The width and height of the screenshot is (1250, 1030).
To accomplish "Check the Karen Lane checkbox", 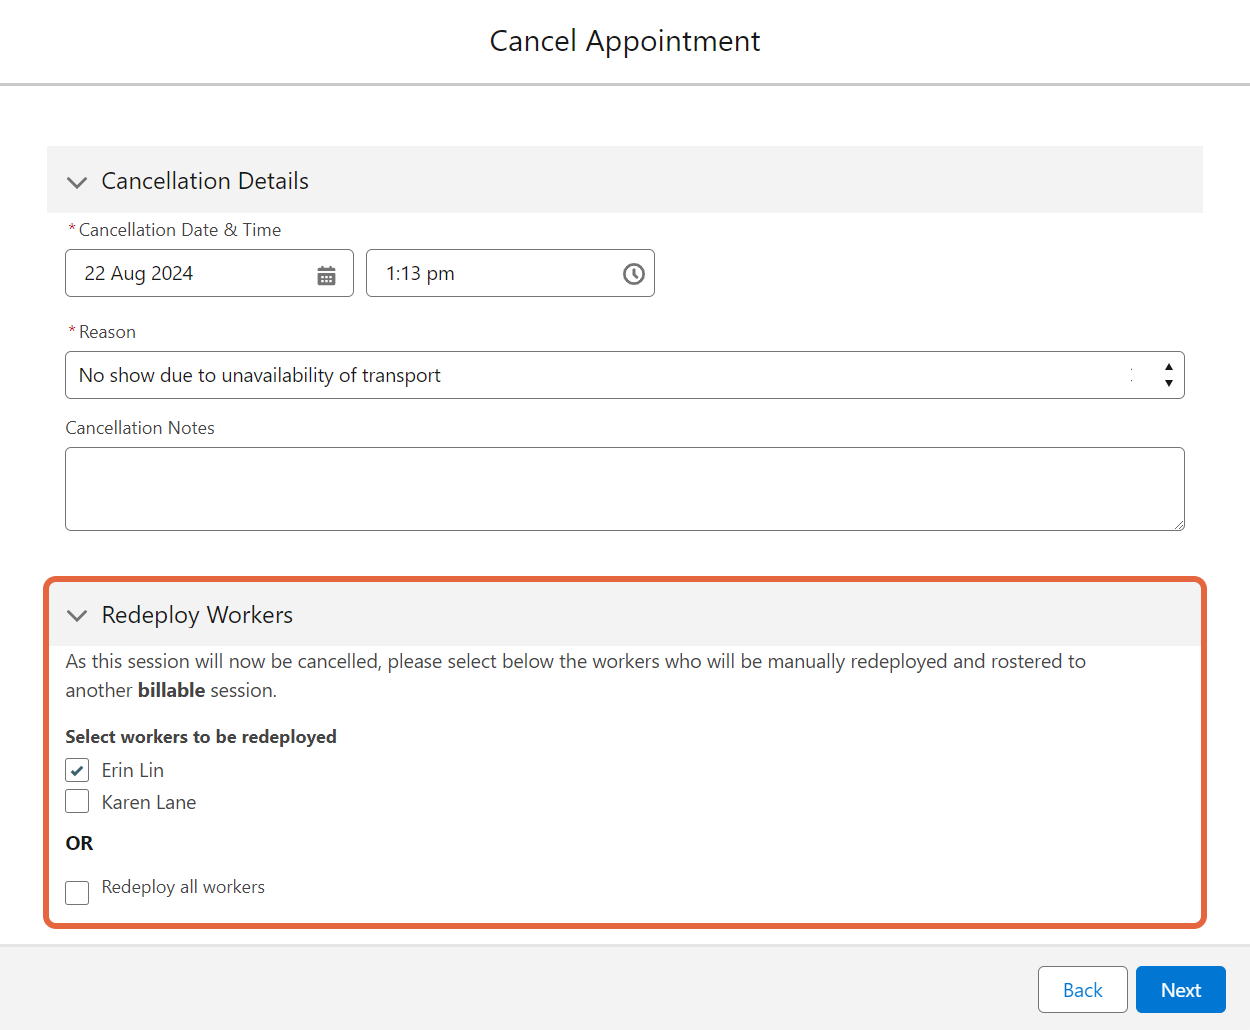I will click(77, 801).
